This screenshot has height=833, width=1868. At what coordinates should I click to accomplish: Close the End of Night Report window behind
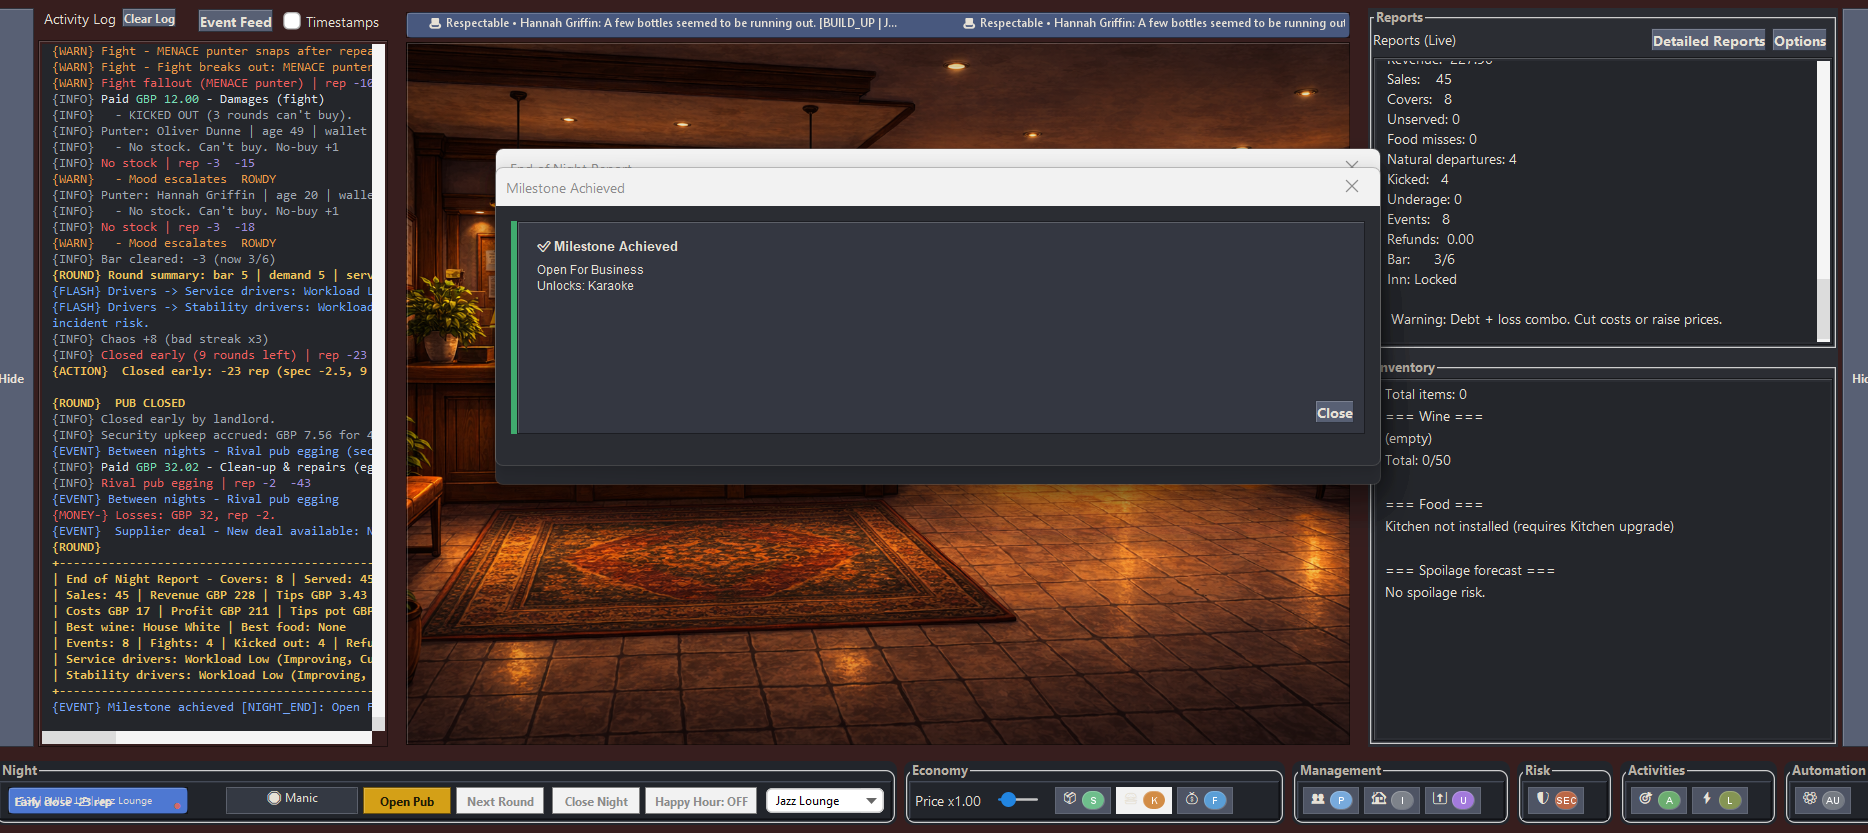[1352, 163]
